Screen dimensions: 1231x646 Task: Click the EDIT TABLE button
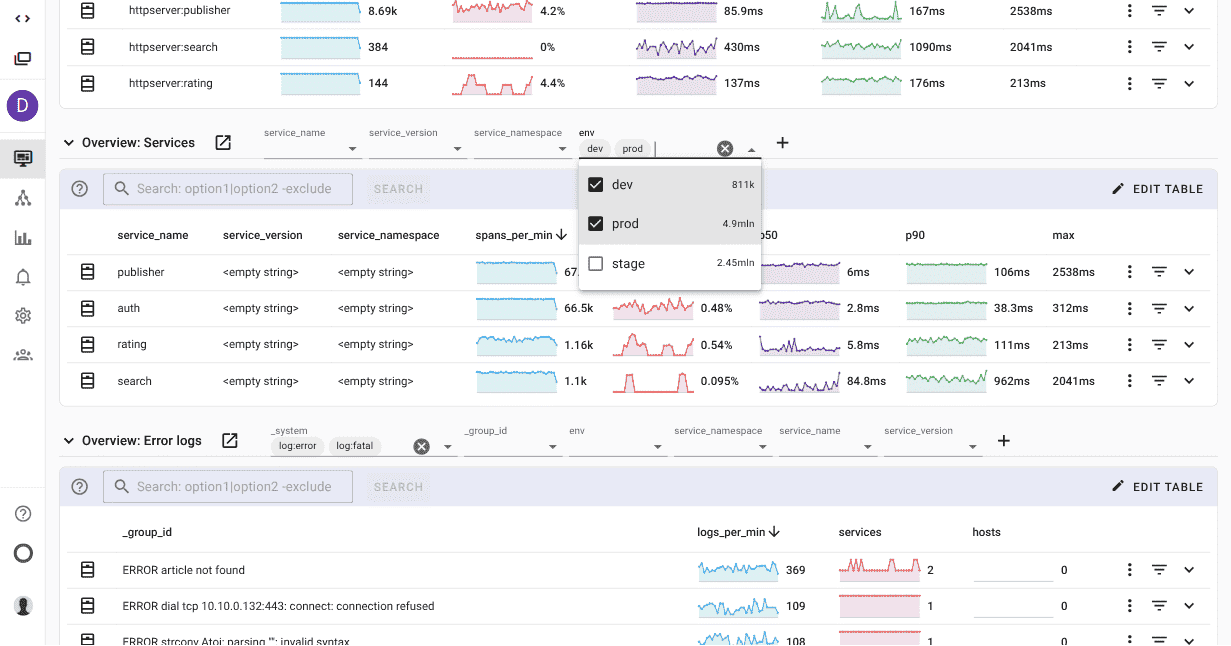(1156, 188)
